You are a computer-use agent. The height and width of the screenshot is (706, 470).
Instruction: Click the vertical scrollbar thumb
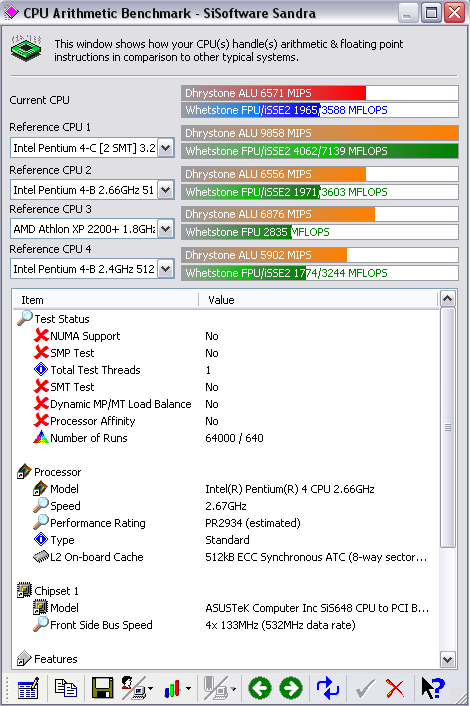coord(447,427)
